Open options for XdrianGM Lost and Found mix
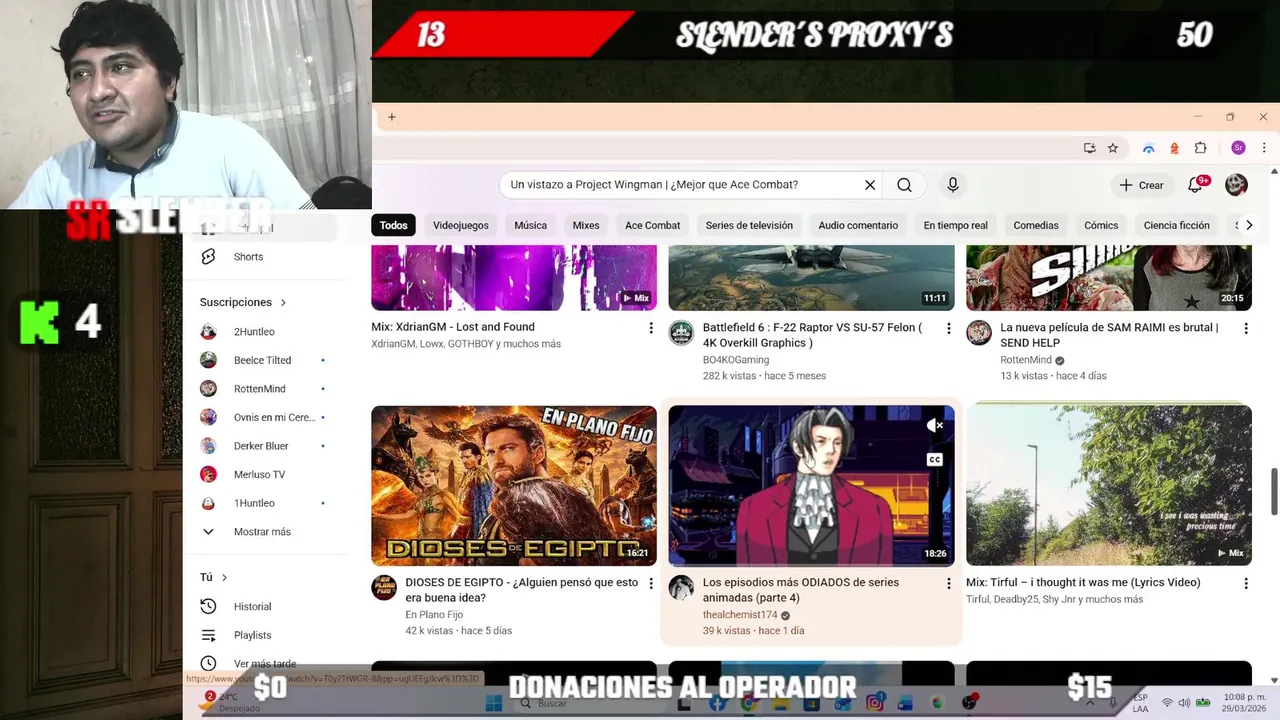Screen dimensions: 1280x720 pos(651,328)
